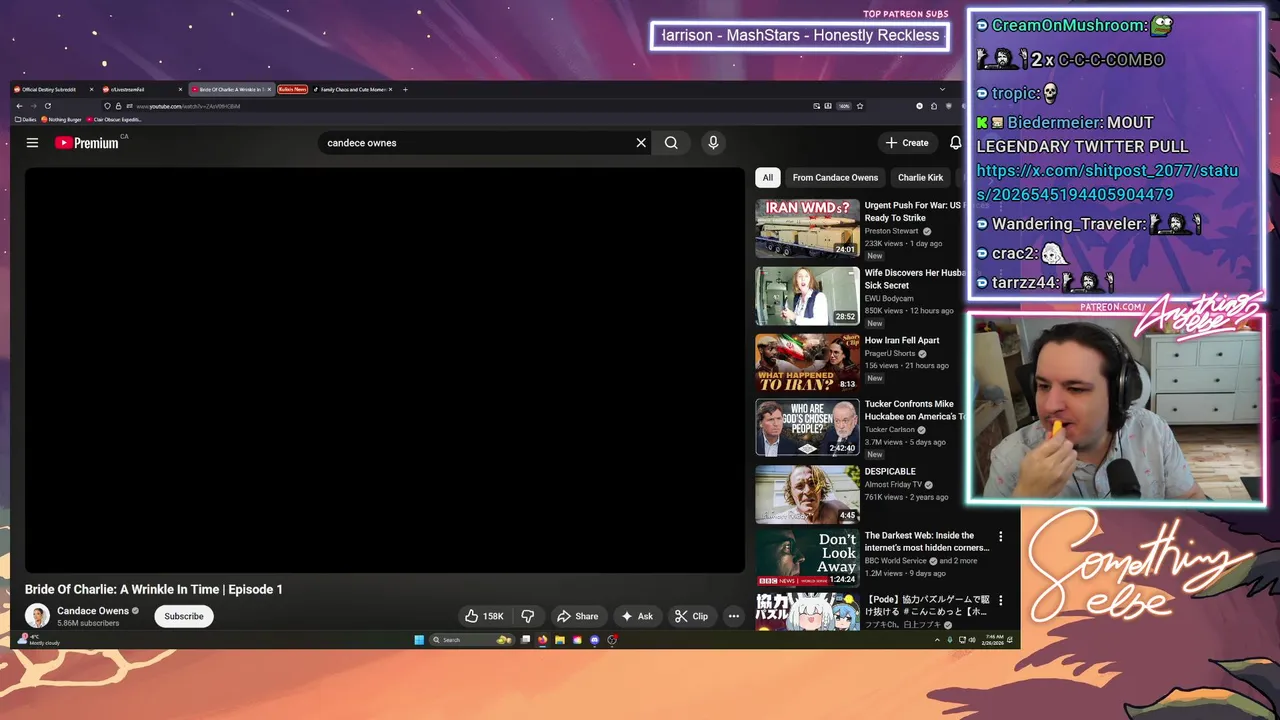Click the Create button

907,143
